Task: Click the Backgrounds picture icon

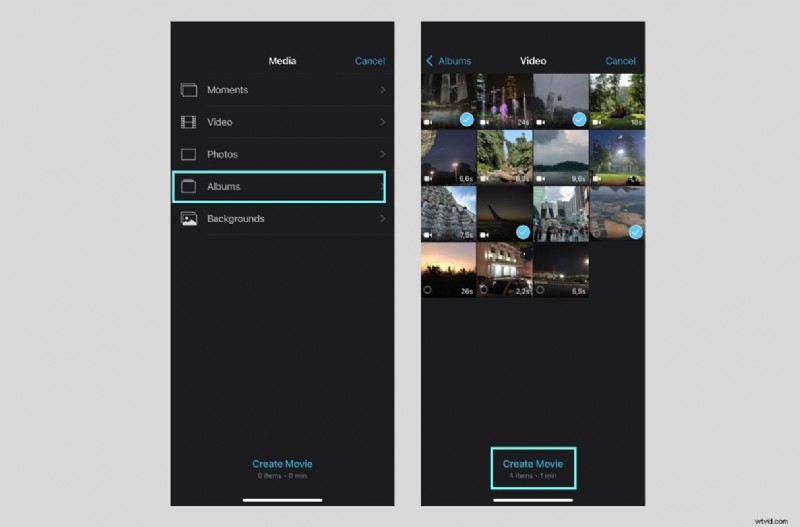Action: 189,219
